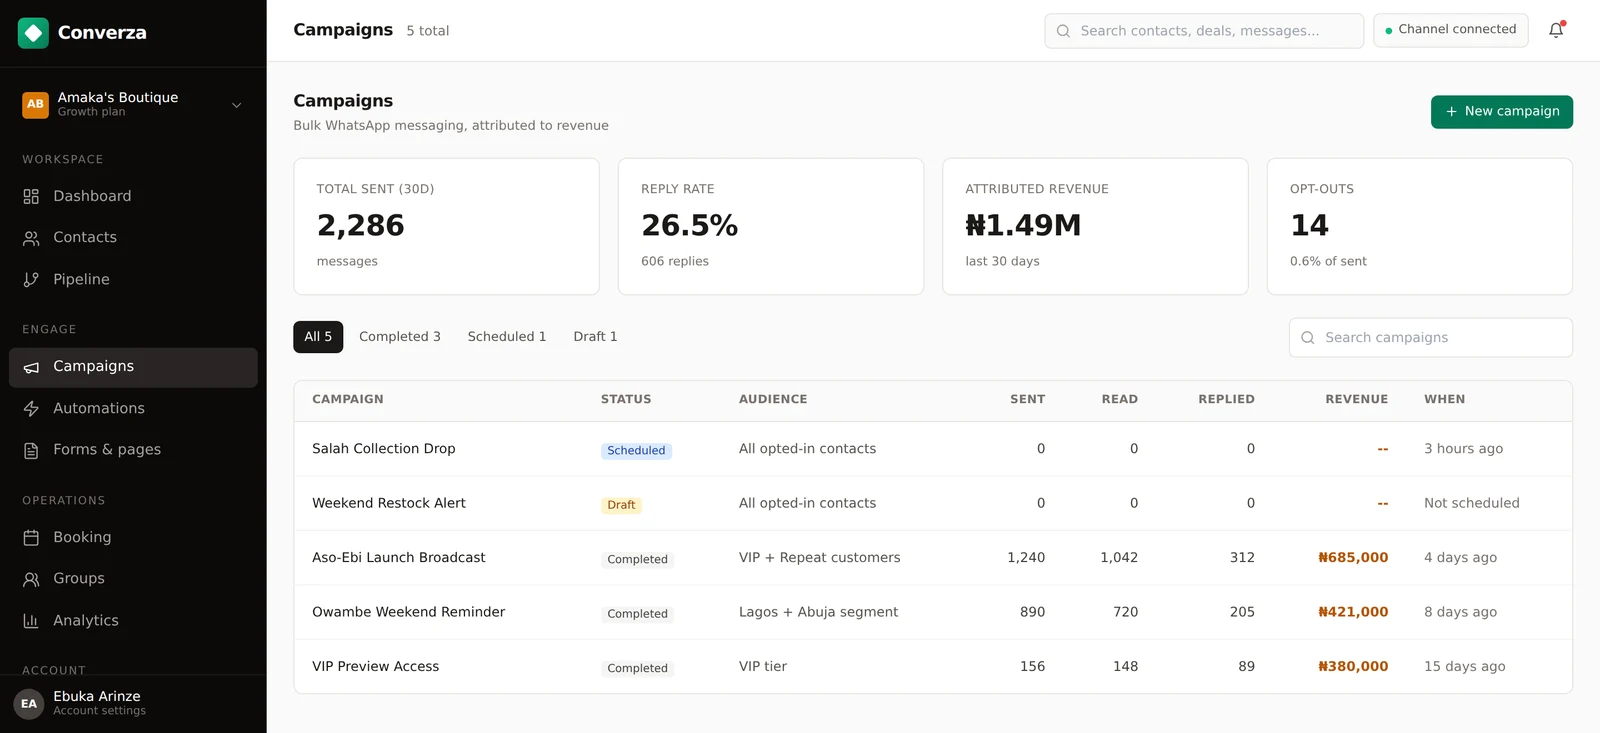The image size is (1600, 733).
Task: Click the AB workspace avatar
Action: point(35,104)
